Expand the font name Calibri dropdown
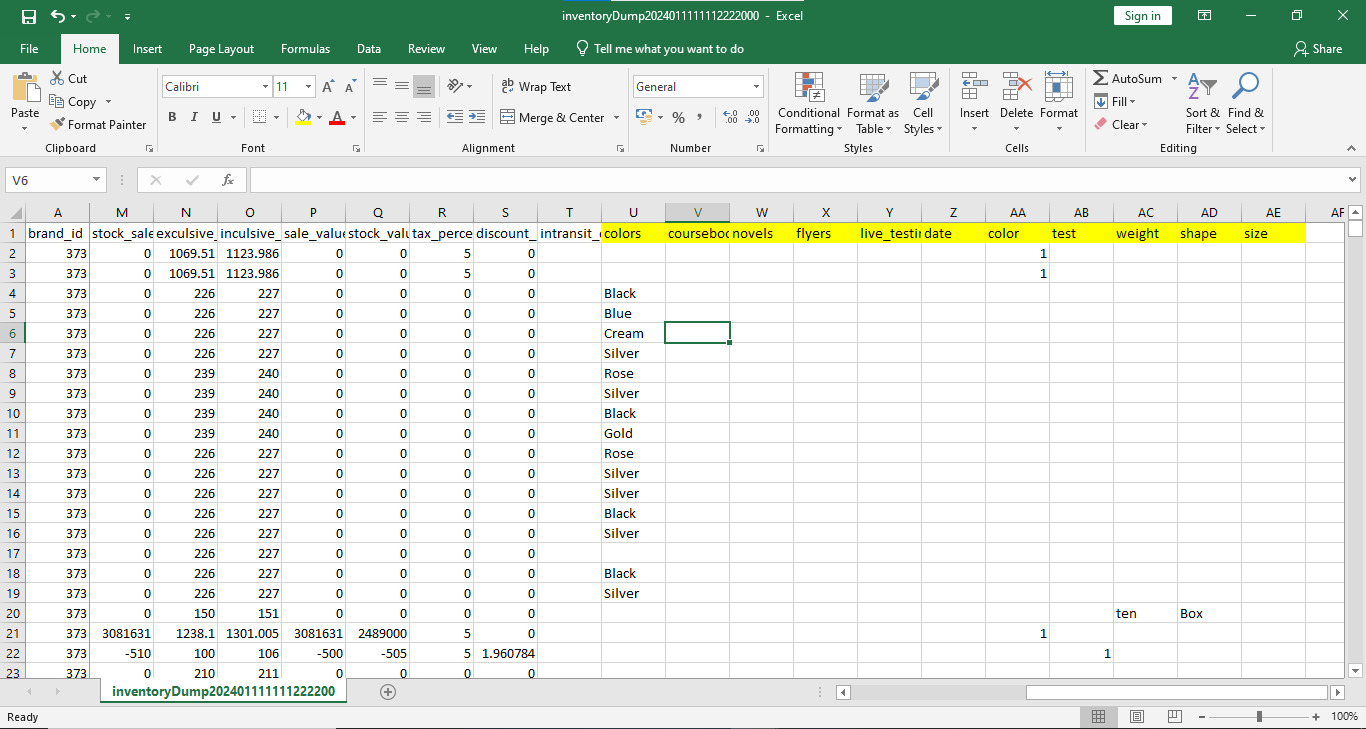This screenshot has height=729, width=1366. [x=265, y=87]
